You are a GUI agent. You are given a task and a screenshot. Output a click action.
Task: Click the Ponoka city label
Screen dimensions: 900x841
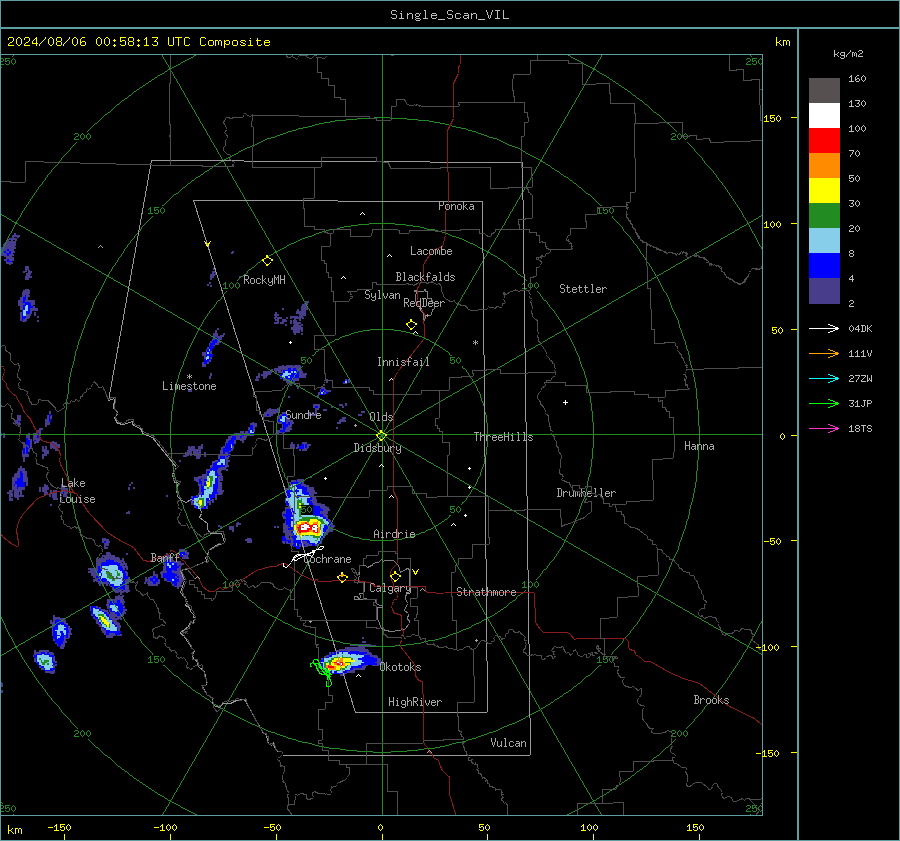pos(456,206)
